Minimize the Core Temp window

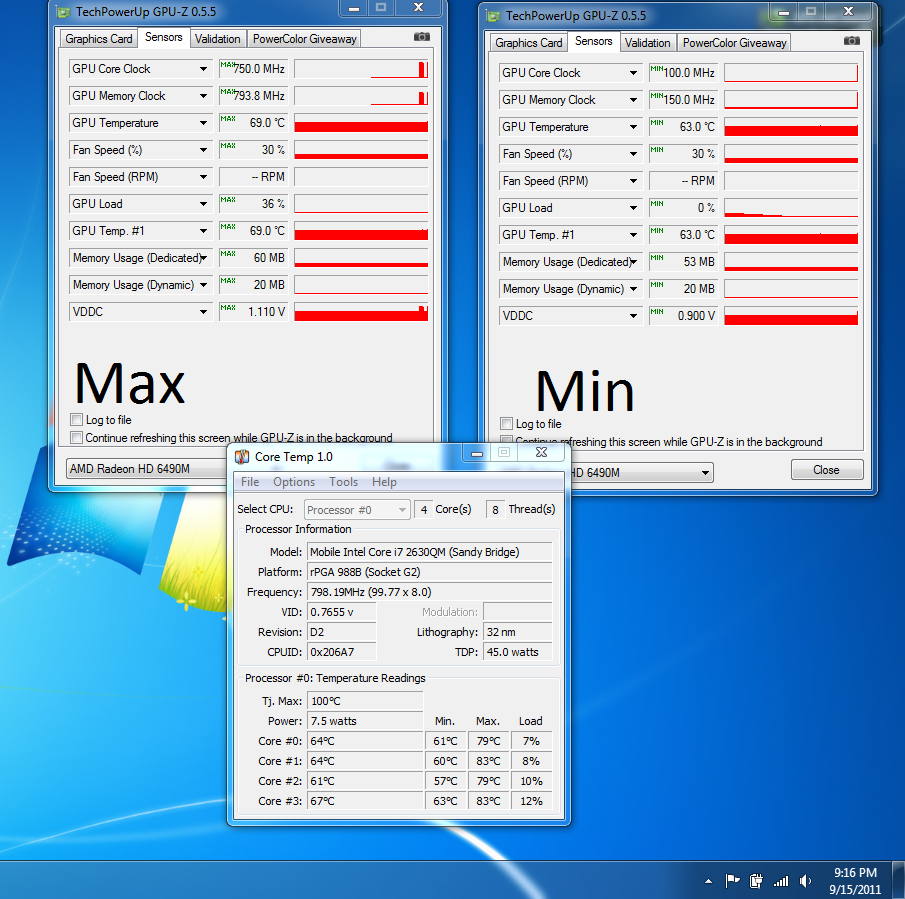(477, 453)
